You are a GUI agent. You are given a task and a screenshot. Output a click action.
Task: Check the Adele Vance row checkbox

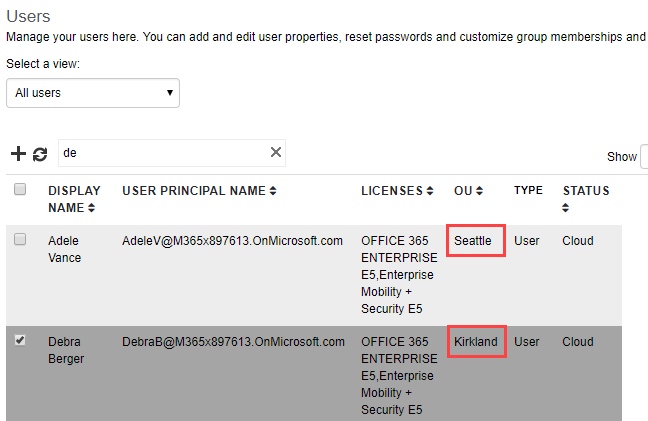tap(20, 240)
